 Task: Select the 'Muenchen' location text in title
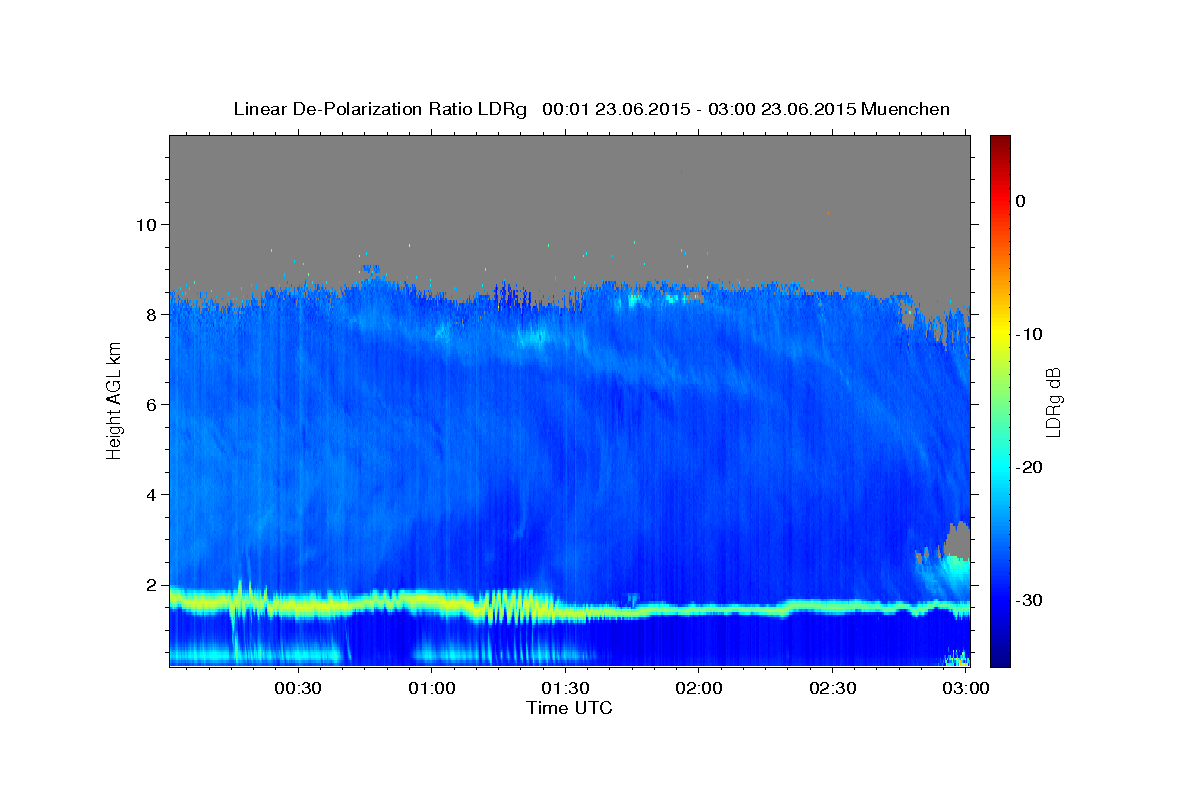click(x=906, y=109)
